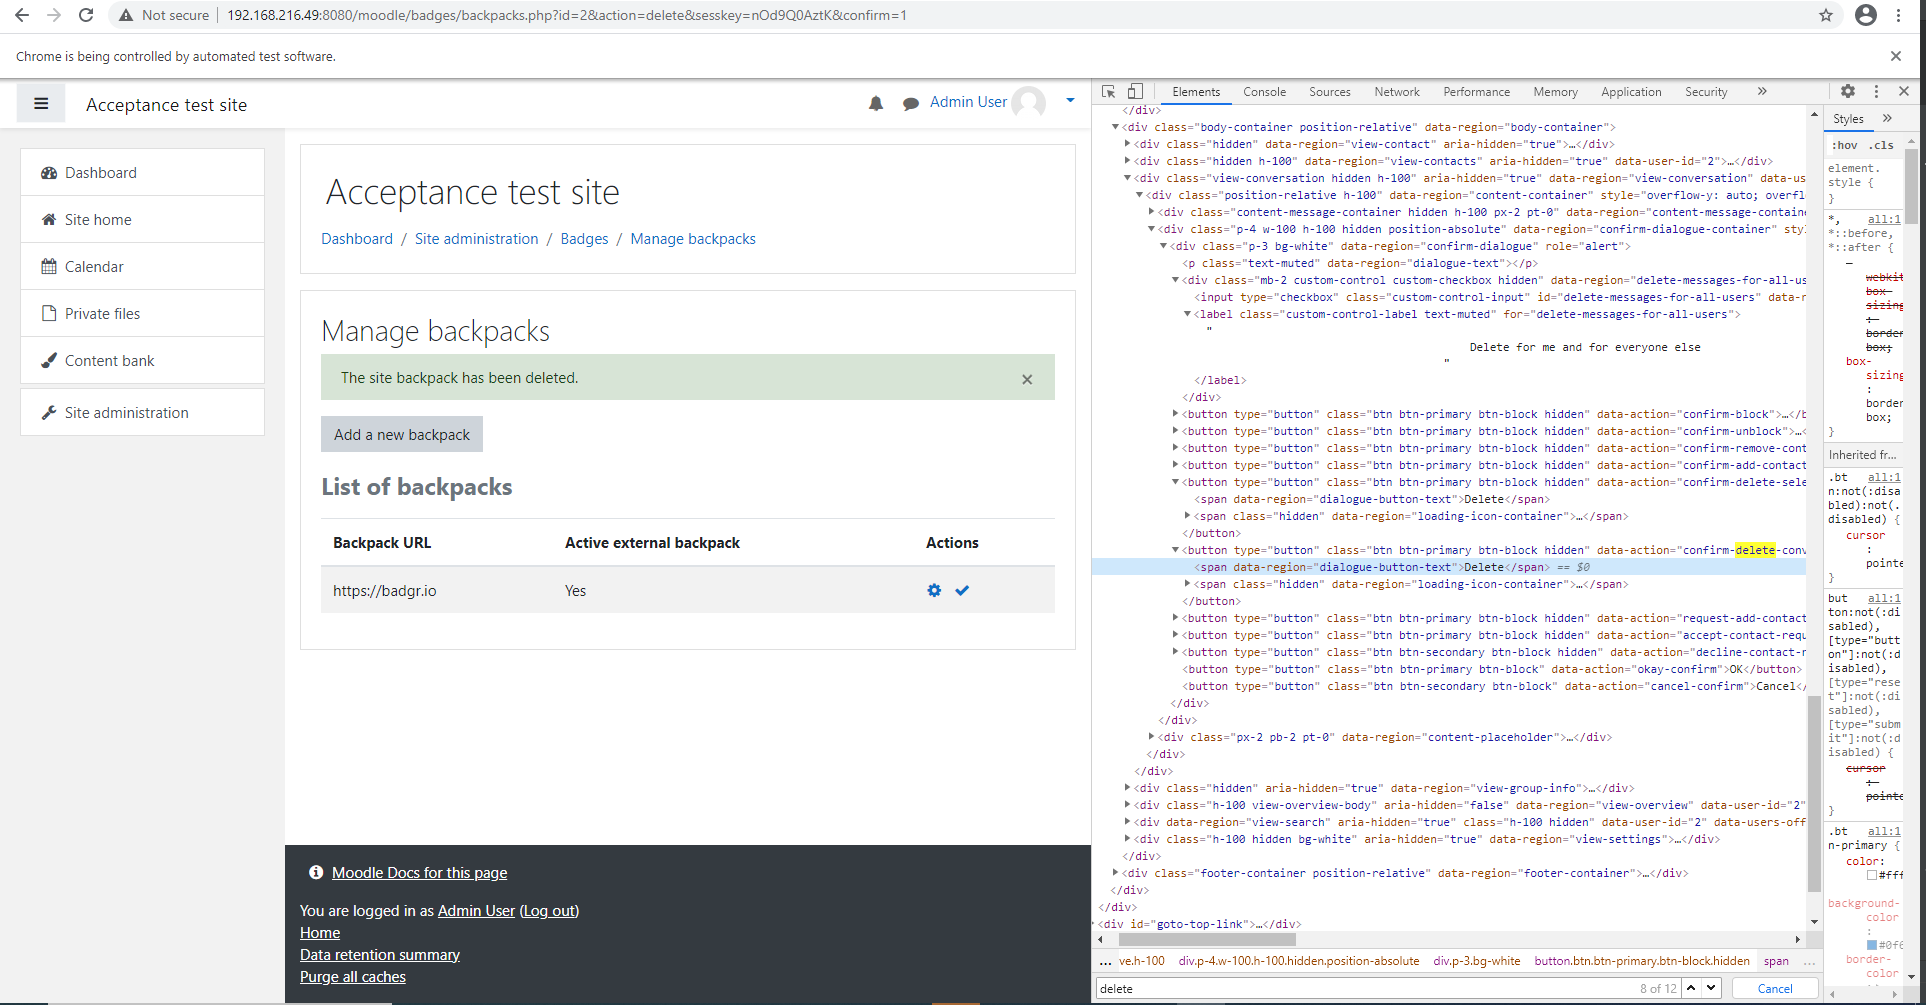Expand the footer-container div node
This screenshot has height=1005, width=1926.
coord(1116,873)
